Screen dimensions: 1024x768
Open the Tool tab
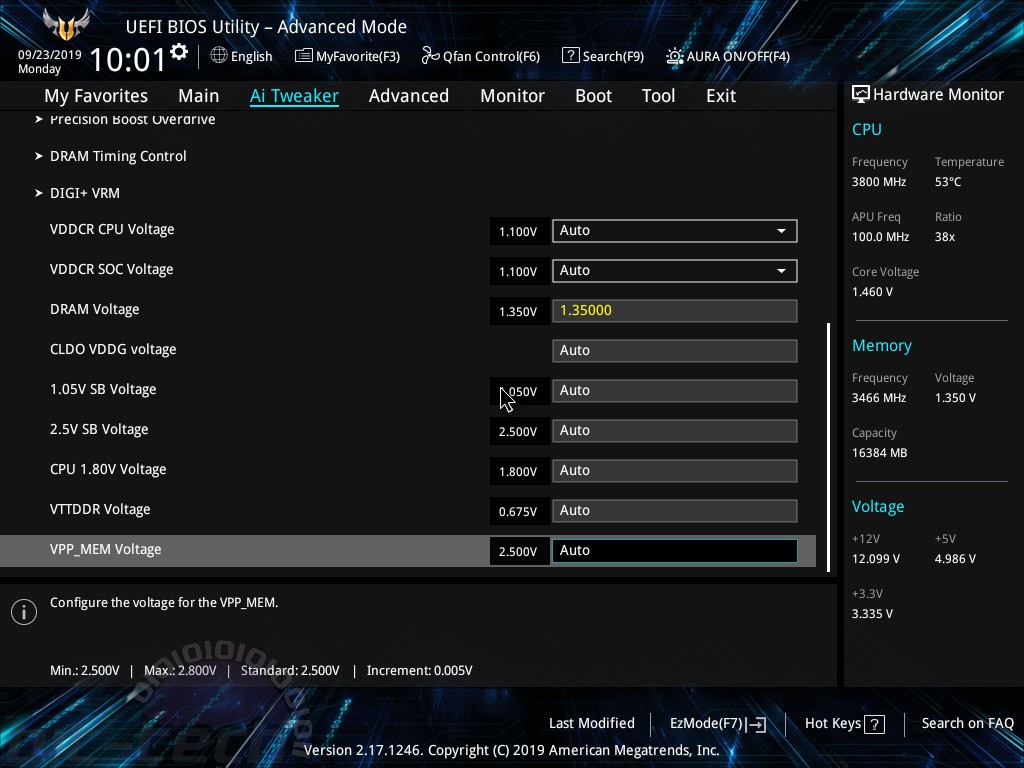click(658, 96)
